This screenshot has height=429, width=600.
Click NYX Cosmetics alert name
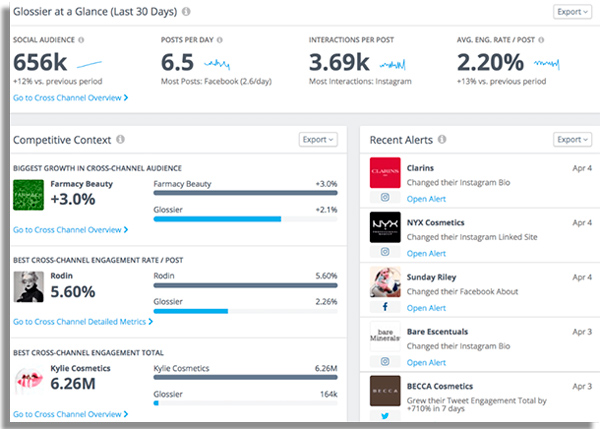click(x=435, y=222)
